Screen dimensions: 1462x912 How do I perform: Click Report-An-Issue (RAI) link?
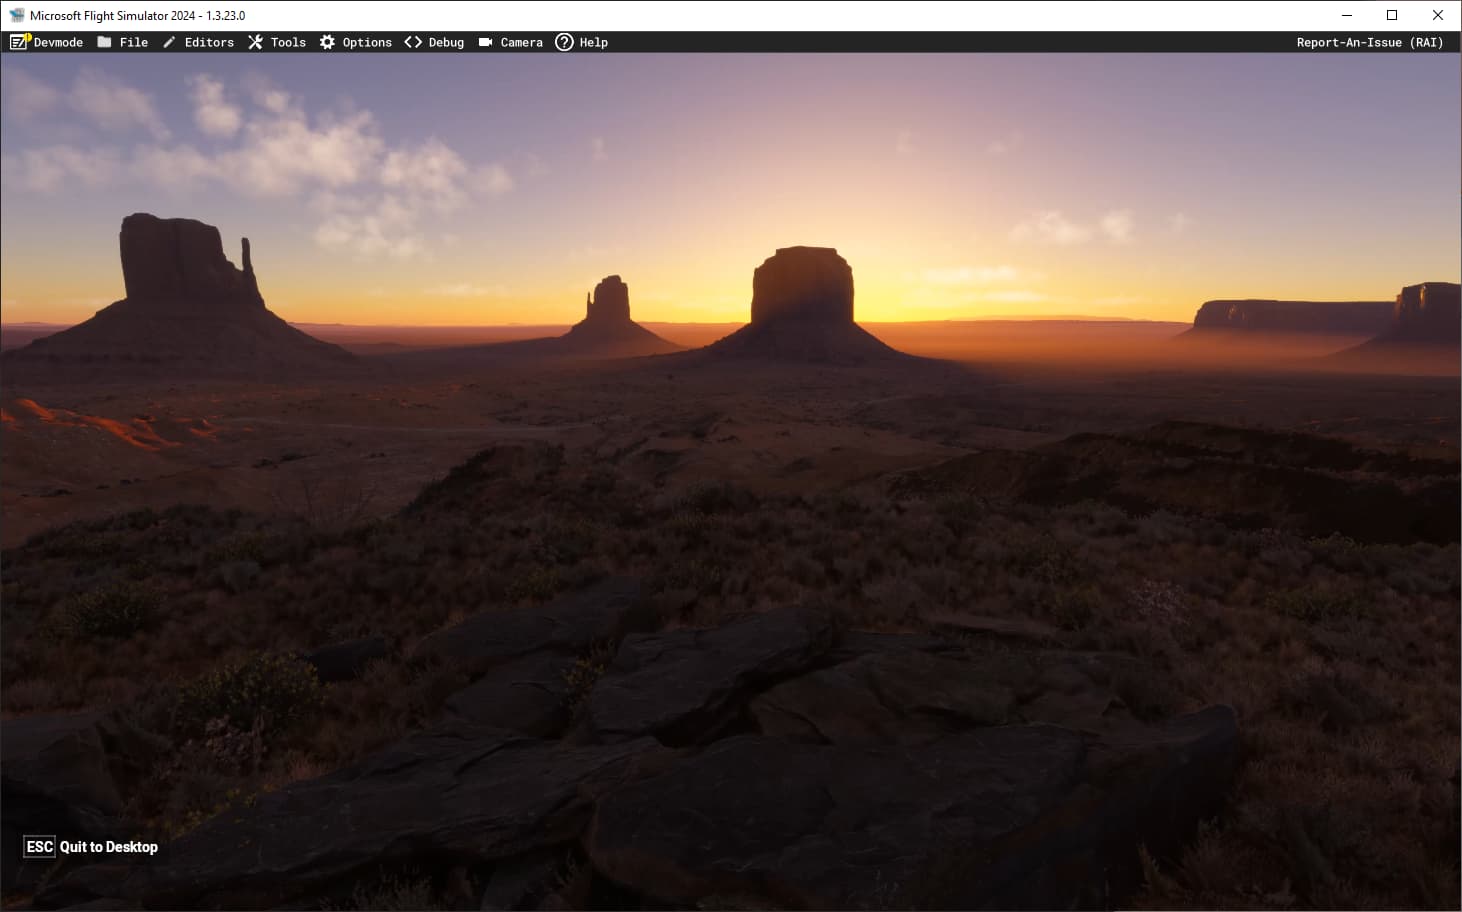point(1370,42)
